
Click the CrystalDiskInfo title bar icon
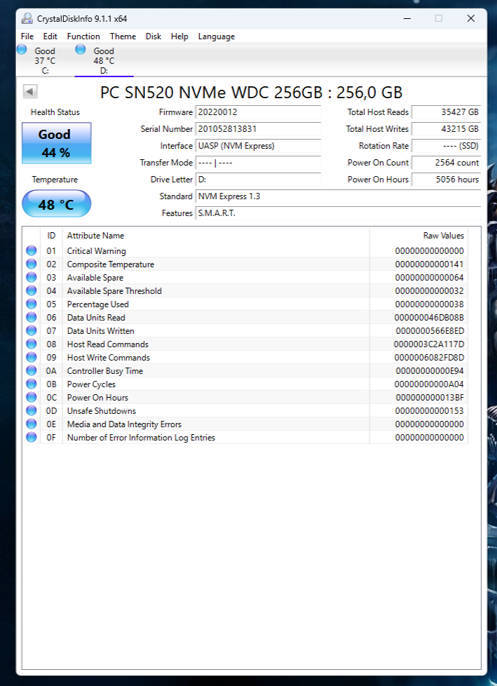click(x=27, y=18)
